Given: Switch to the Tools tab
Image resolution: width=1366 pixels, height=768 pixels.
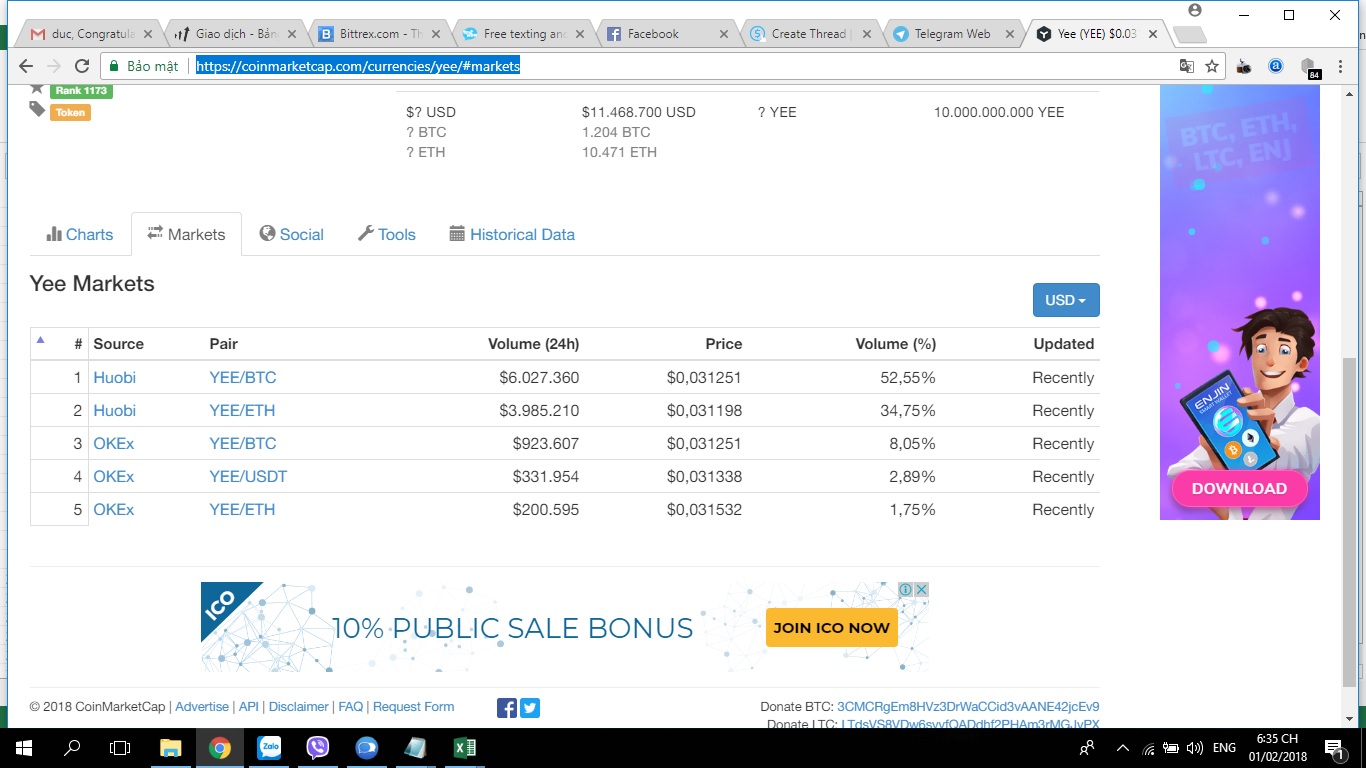Looking at the screenshot, I should (387, 234).
